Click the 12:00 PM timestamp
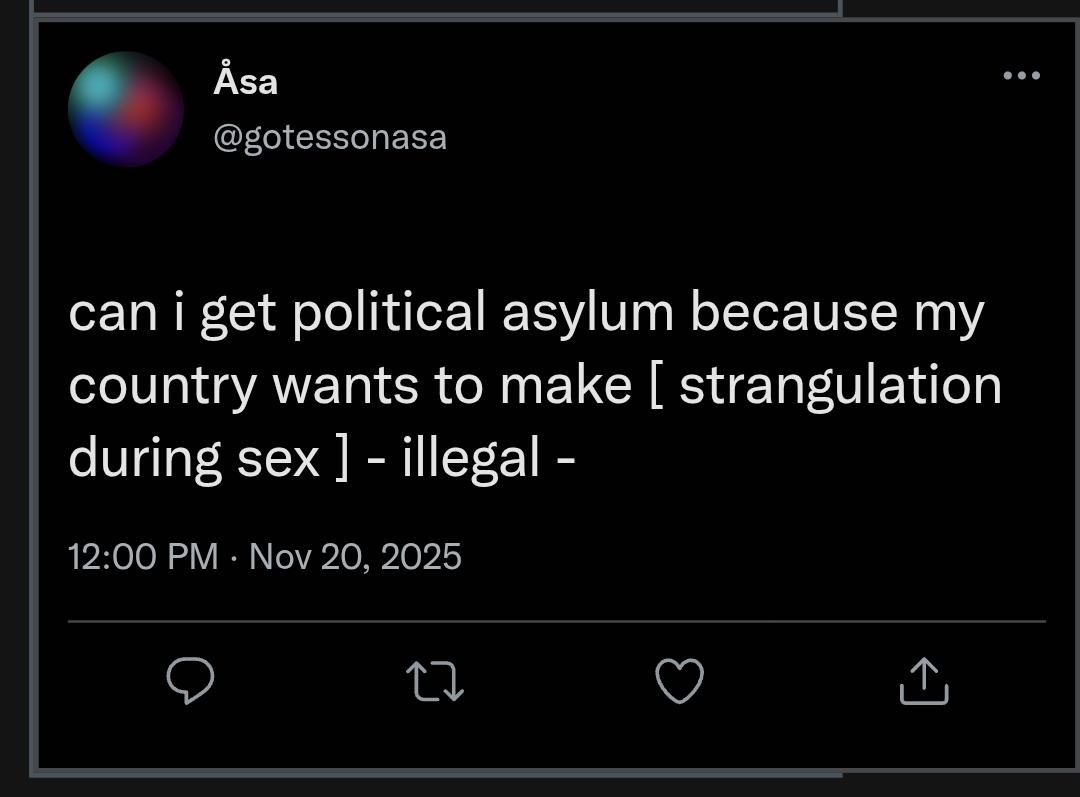Screen dimensions: 1080x797 point(143,556)
